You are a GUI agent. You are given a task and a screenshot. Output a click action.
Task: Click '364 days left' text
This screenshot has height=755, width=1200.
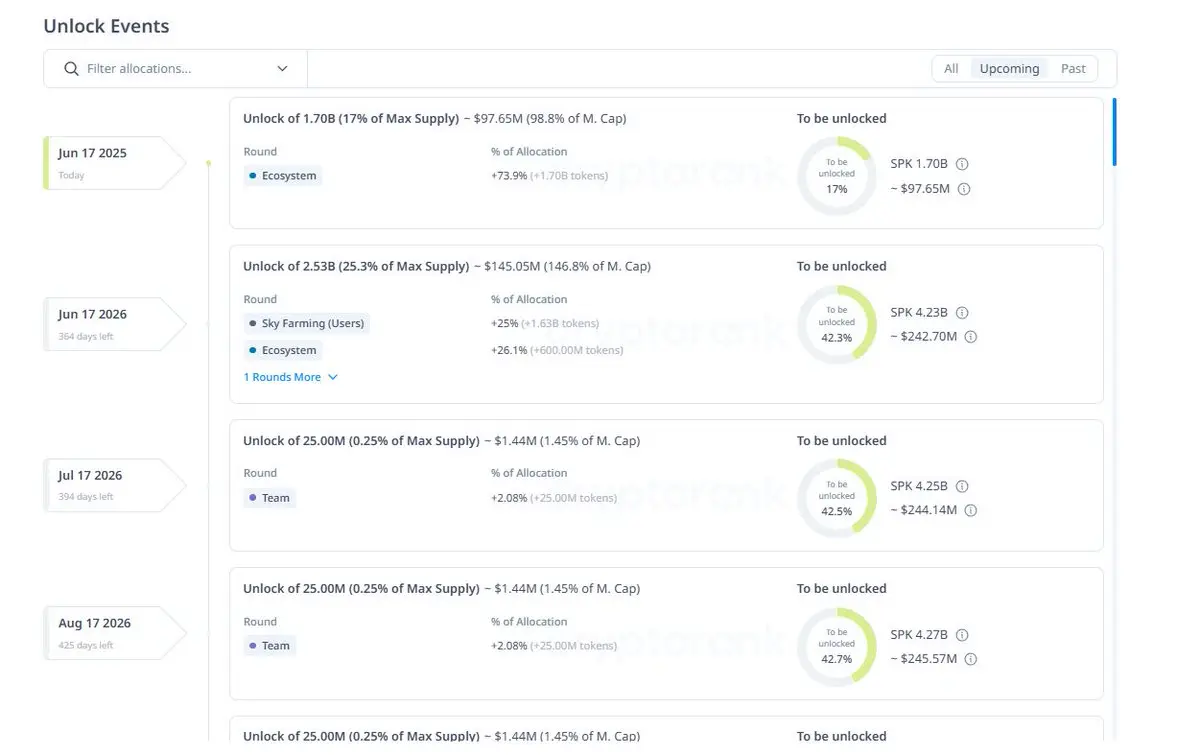pos(86,337)
